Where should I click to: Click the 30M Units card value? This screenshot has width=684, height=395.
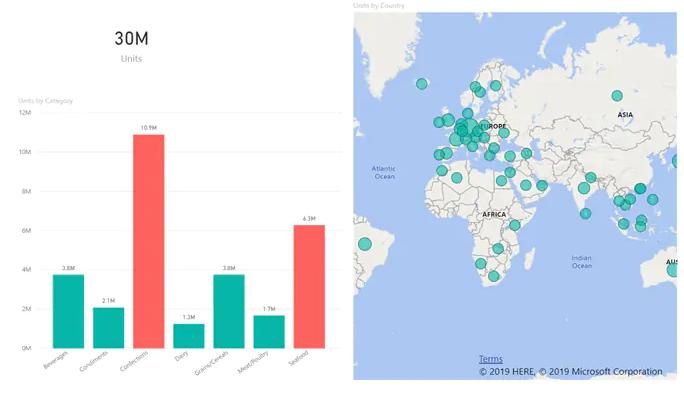[131, 38]
